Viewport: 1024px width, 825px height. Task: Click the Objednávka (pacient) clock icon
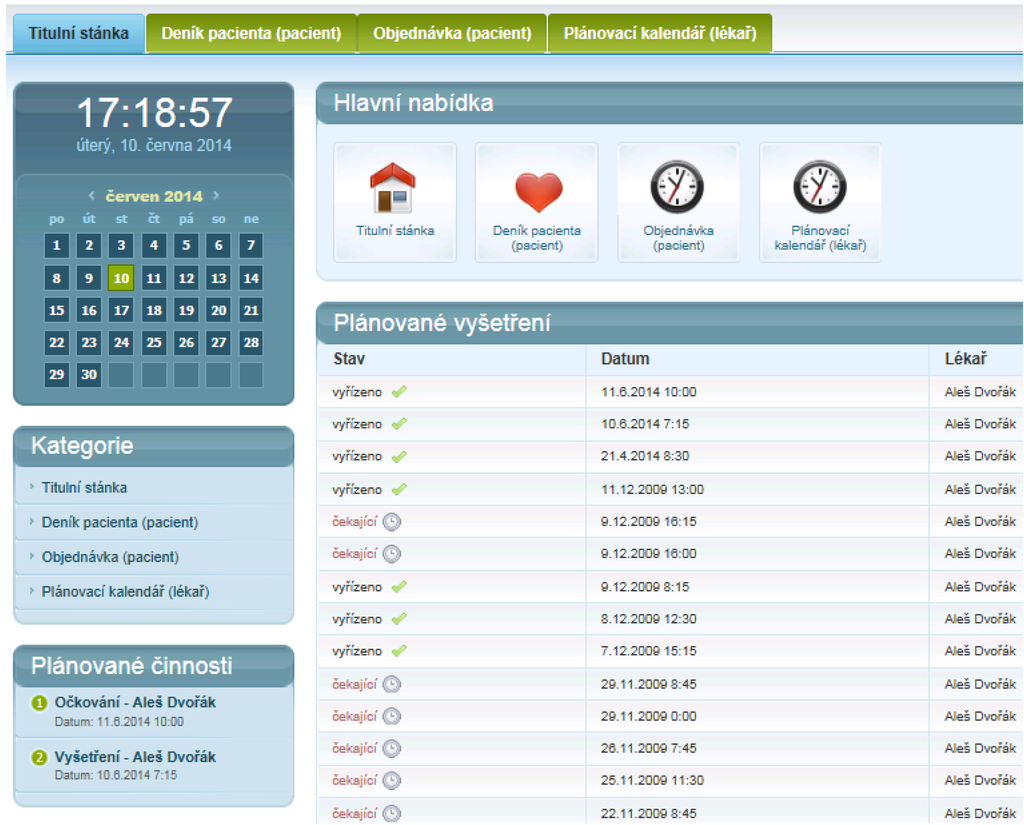678,187
